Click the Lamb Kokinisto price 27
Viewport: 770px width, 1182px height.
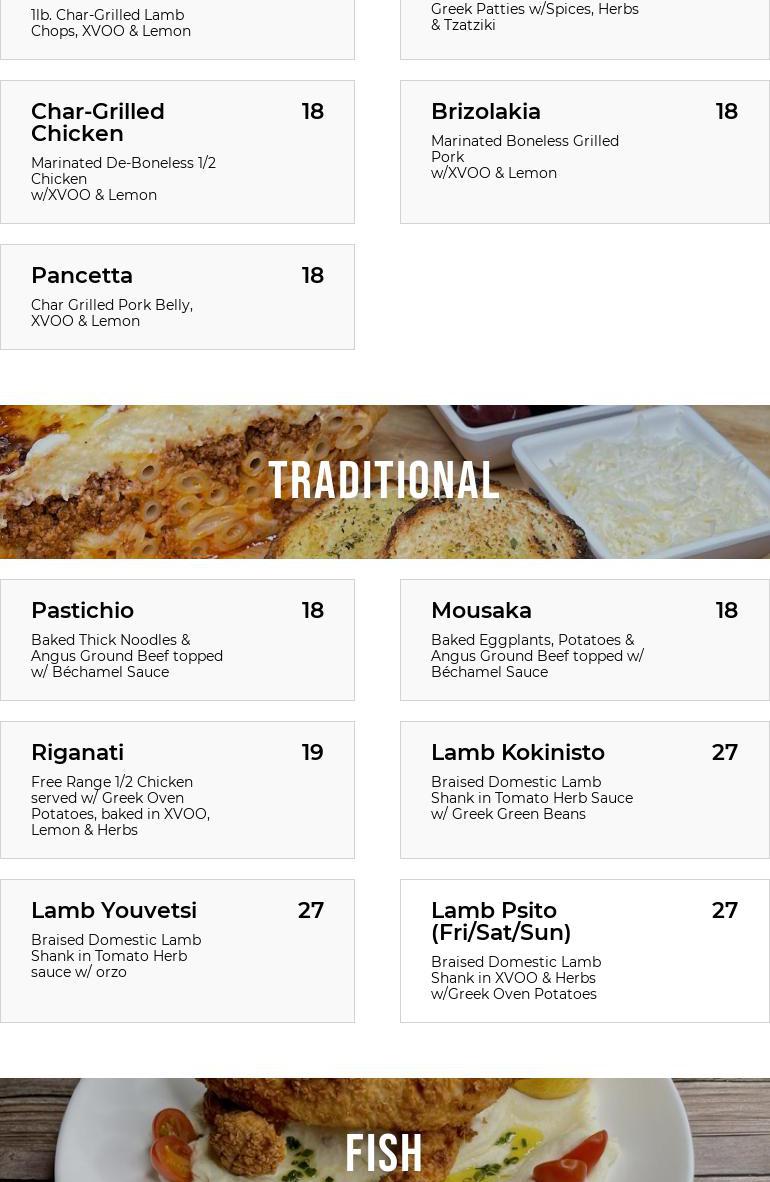pyautogui.click(x=724, y=753)
